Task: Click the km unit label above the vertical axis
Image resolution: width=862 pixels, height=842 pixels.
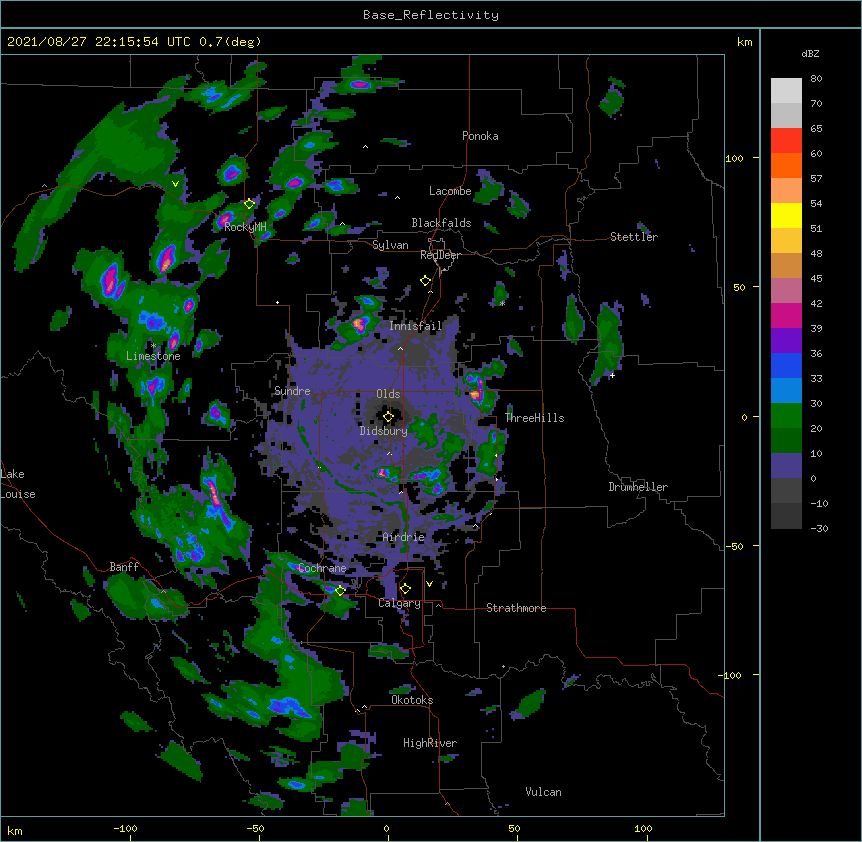Action: [x=745, y=42]
